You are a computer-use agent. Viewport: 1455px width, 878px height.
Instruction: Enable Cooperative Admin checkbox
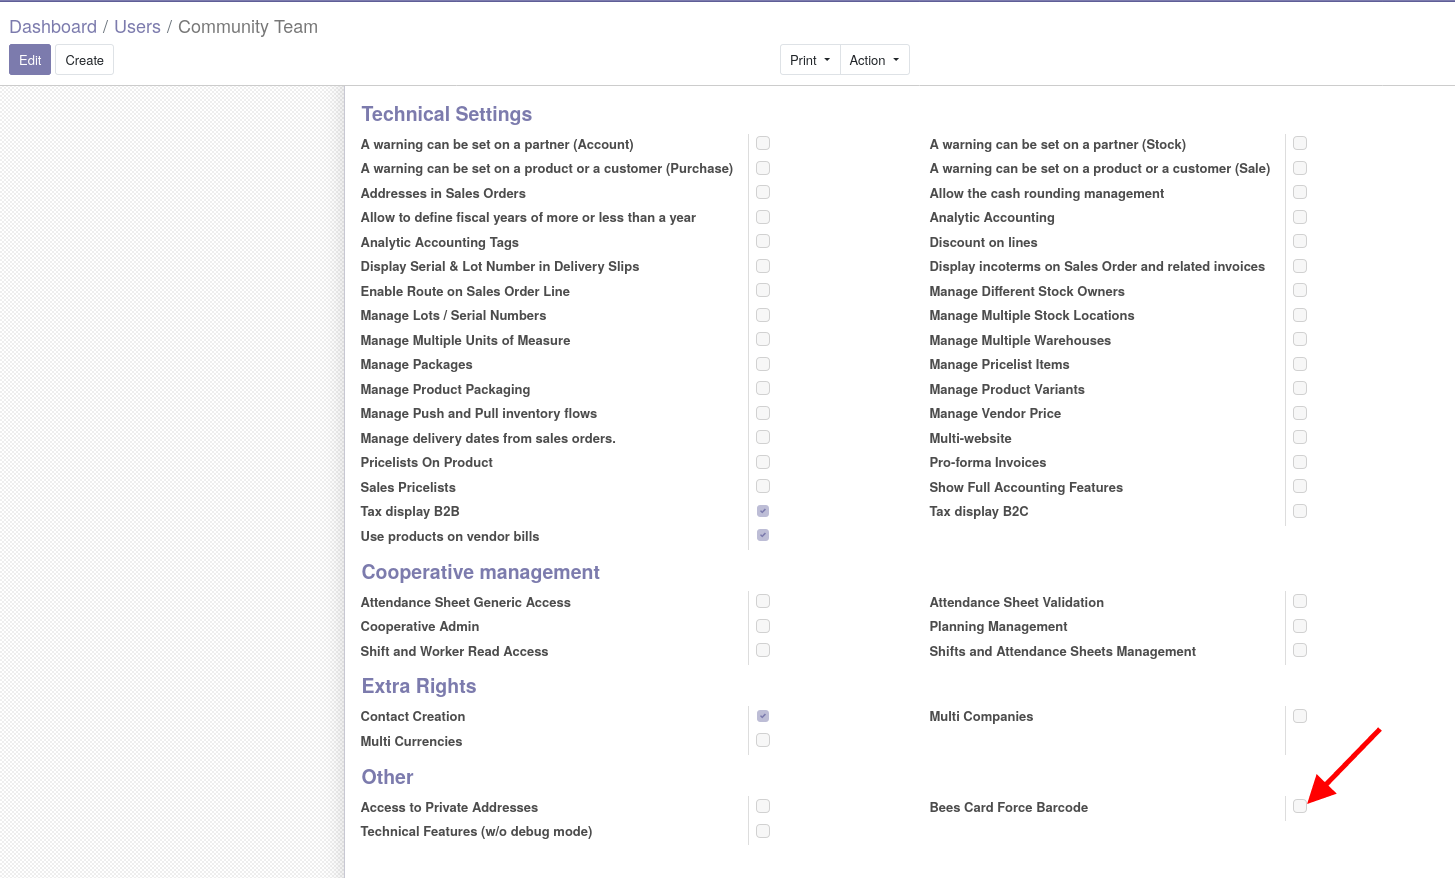tap(763, 626)
